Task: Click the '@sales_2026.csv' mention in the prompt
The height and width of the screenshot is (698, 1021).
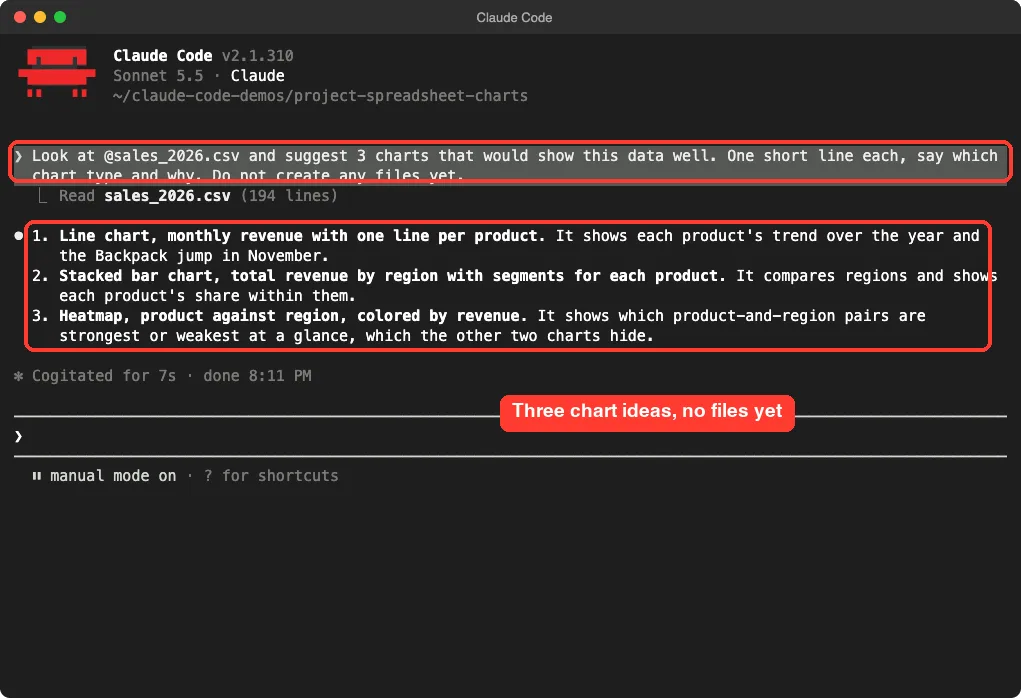Action: tap(172, 156)
